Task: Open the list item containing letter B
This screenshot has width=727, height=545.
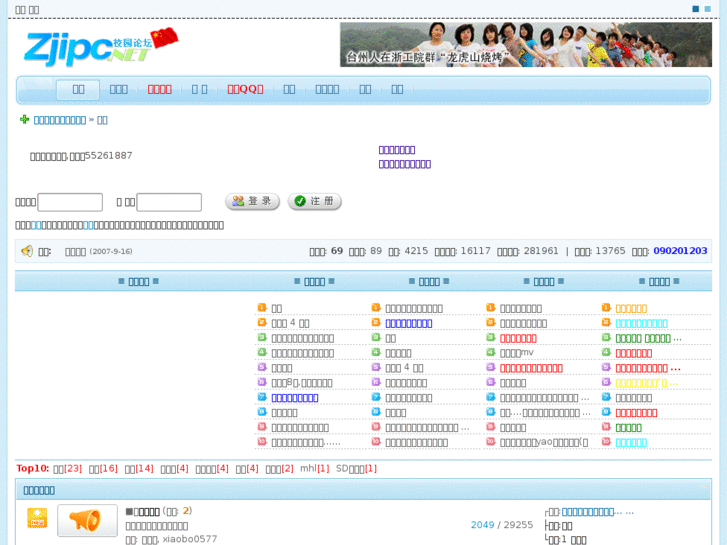Action: [x=302, y=383]
